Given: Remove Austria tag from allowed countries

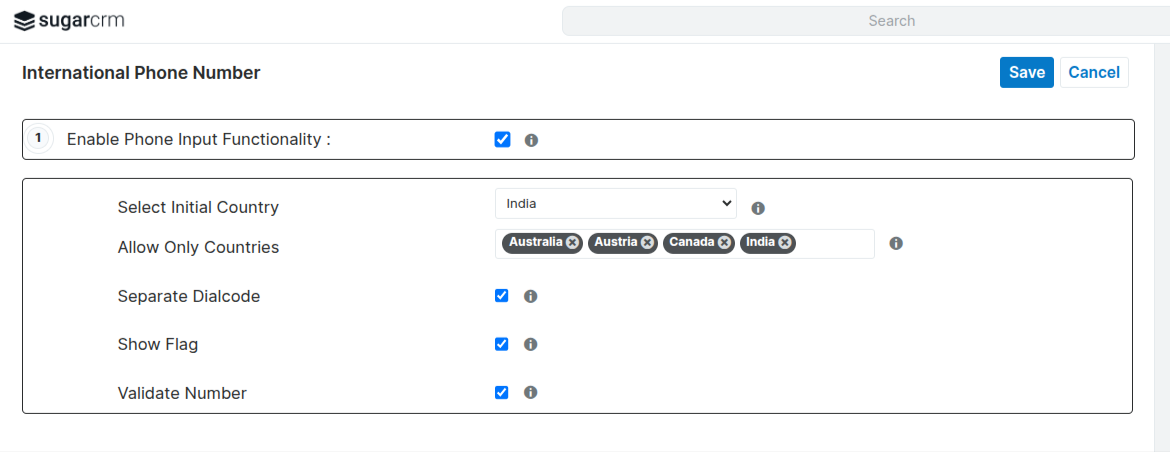Looking at the screenshot, I should point(647,243).
